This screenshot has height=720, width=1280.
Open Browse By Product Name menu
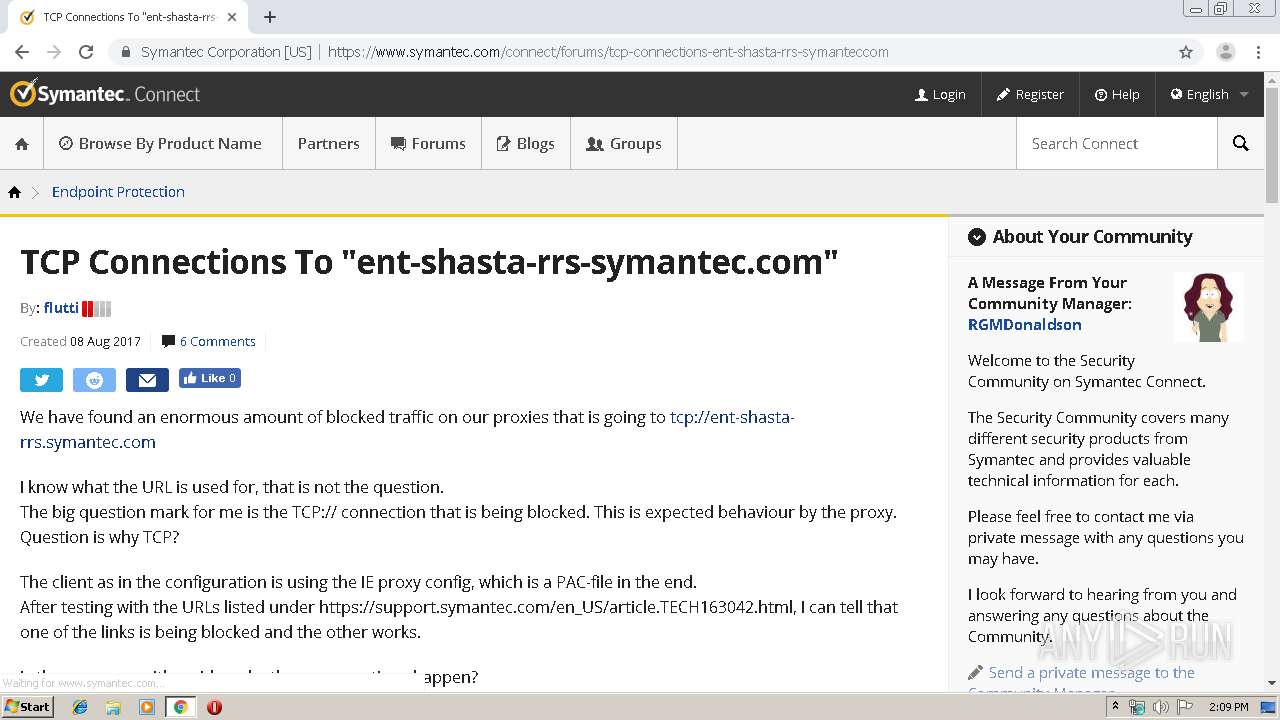tap(160, 144)
